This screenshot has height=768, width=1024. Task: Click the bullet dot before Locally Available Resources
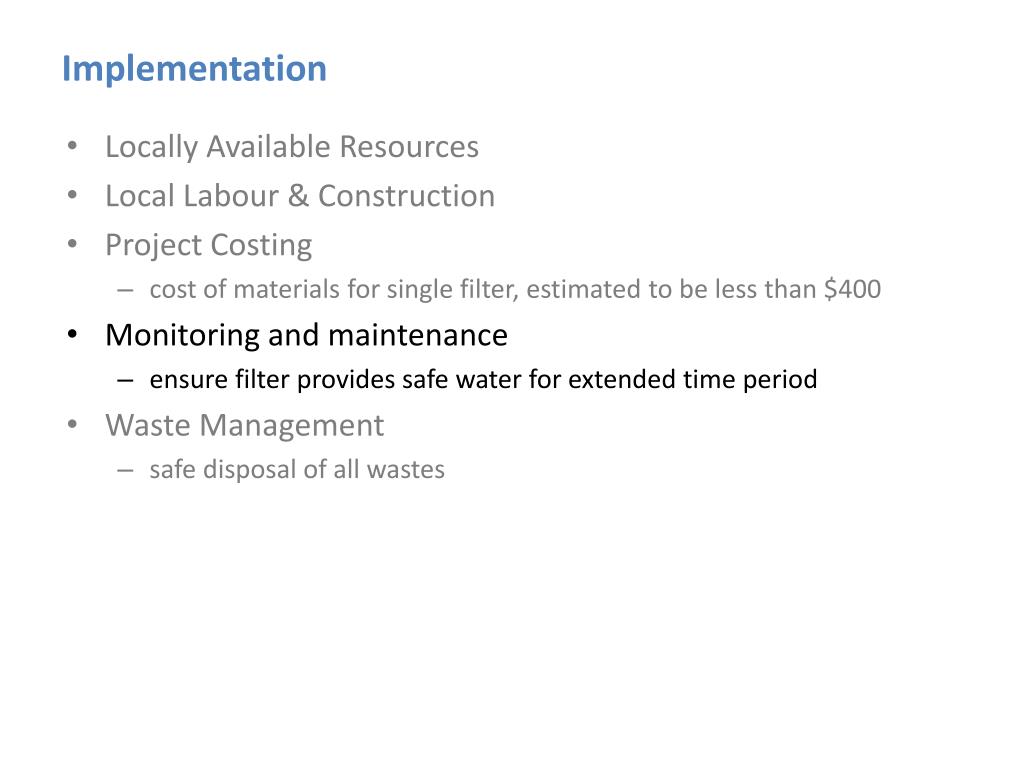pyautogui.click(x=72, y=146)
